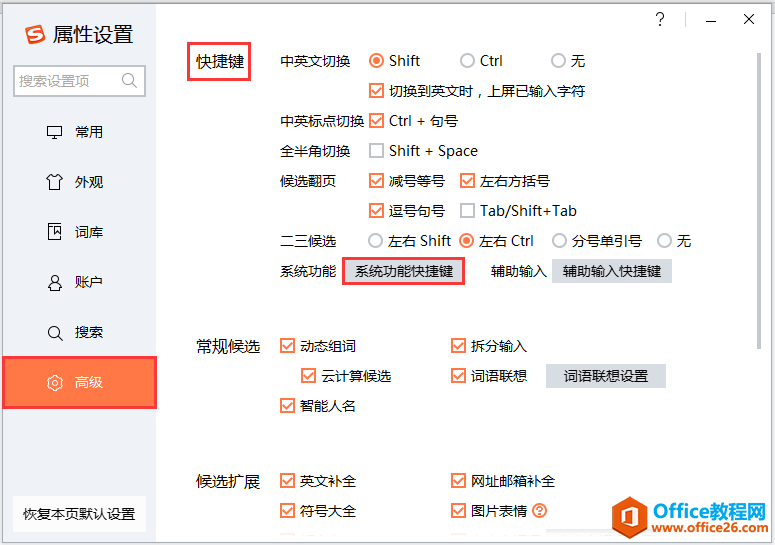Image resolution: width=775 pixels, height=545 pixels.
Task: Enable Shift + Space 全半角切换
Action: pos(376,150)
